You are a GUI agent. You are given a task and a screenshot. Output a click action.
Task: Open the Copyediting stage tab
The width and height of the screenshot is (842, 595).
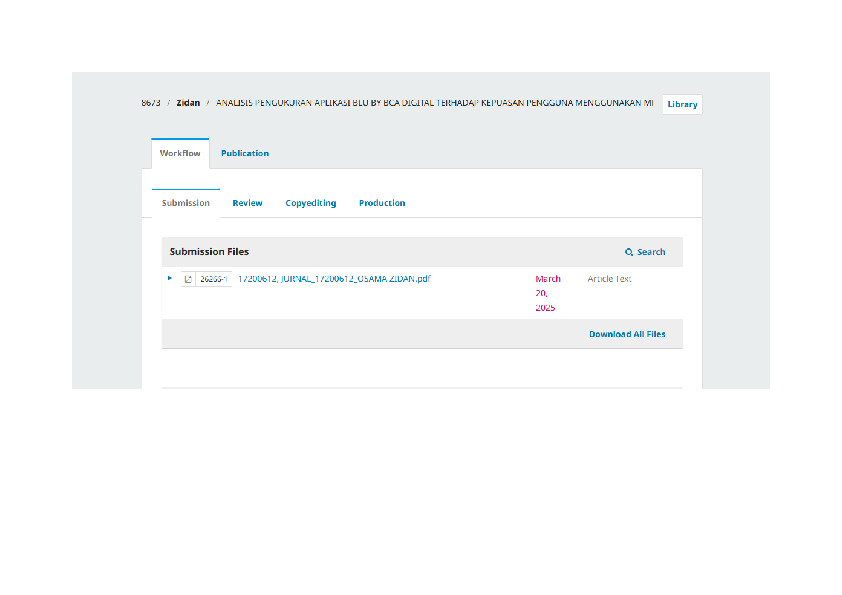tap(310, 203)
